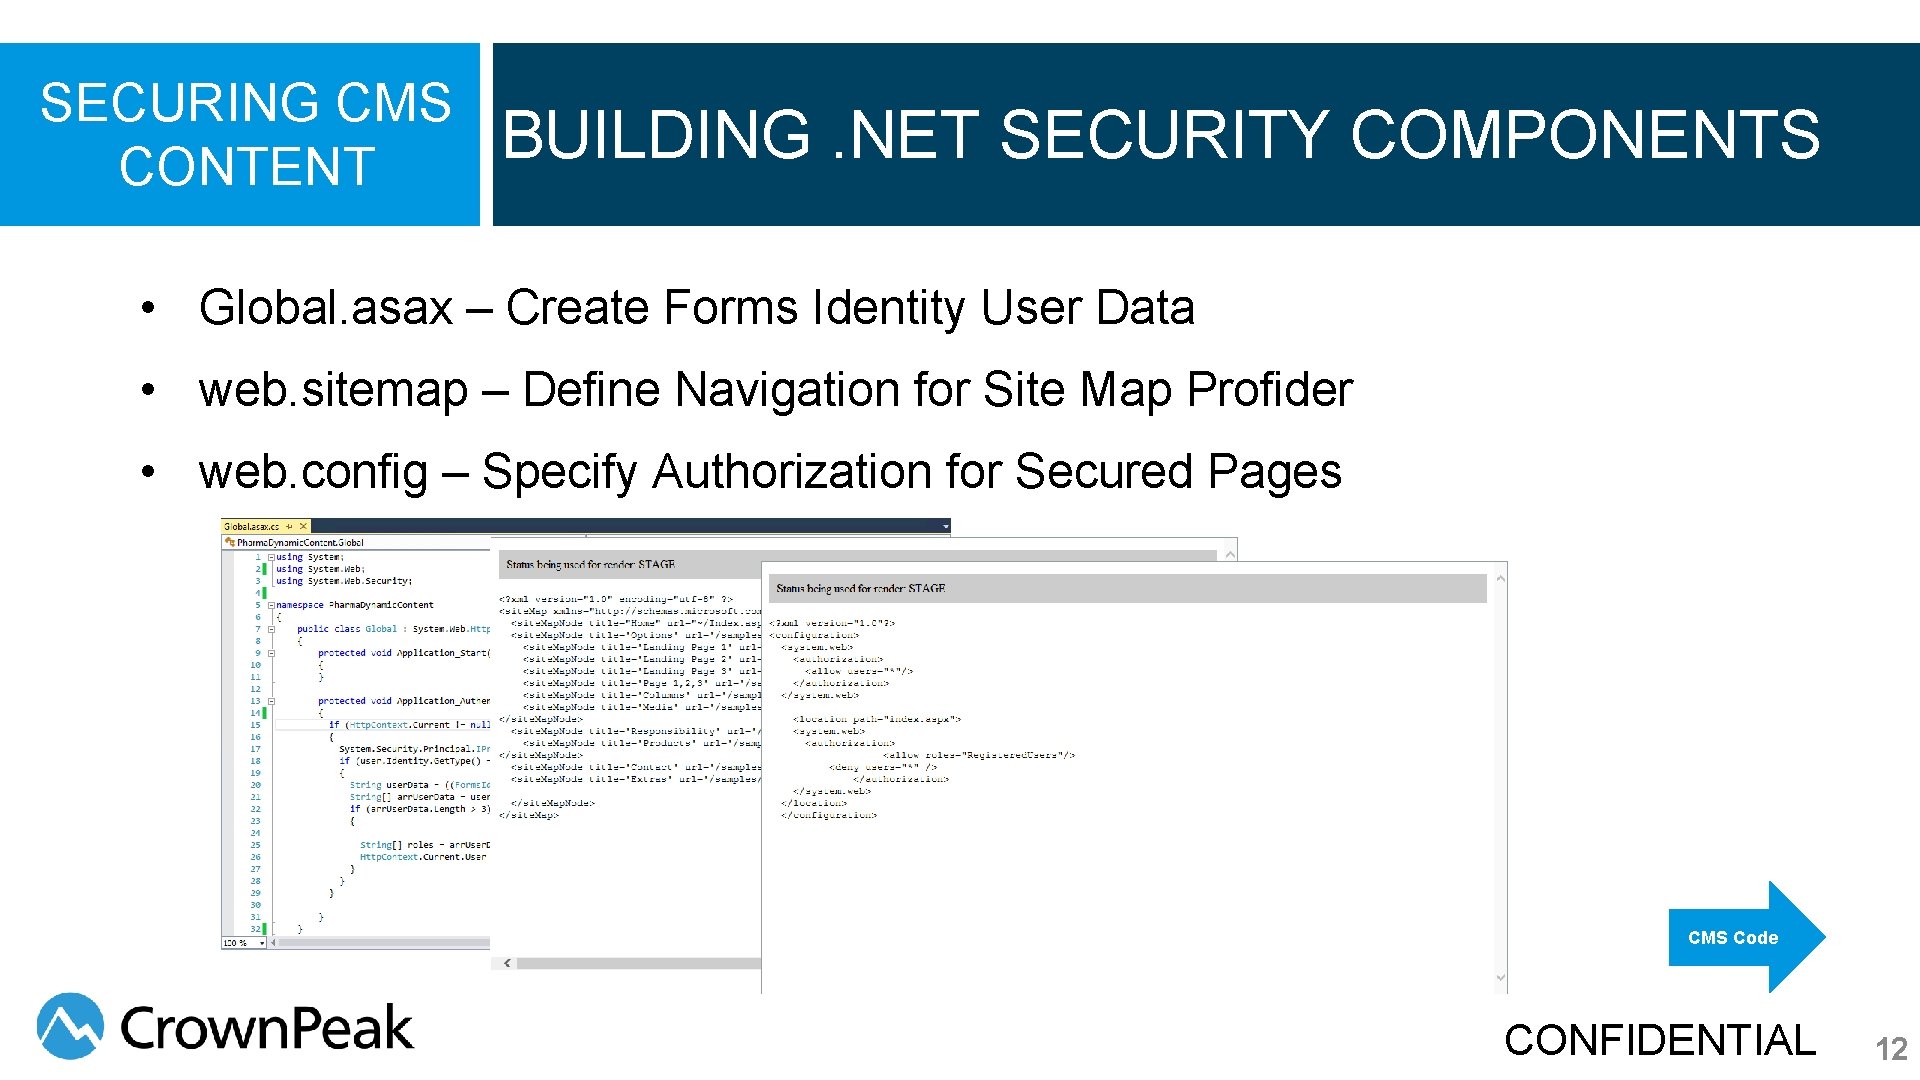Collapse the Application_Start method fold
This screenshot has width=1920, height=1080.
(270, 652)
